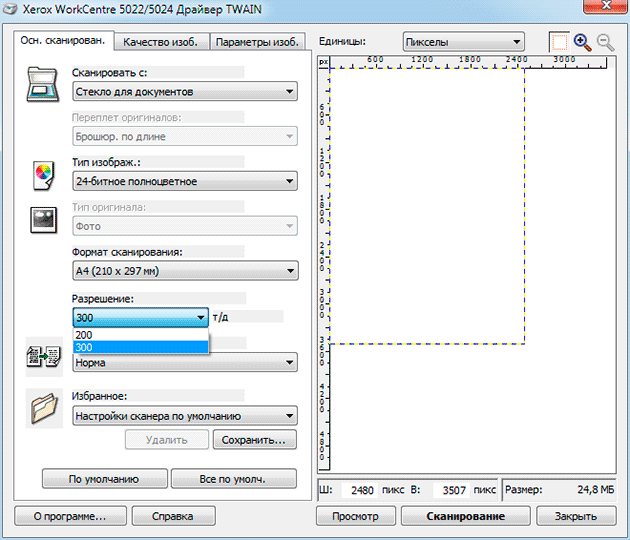Viewport: 630px width, 540px height.
Task: Select the scan area selection tool
Action: tap(559, 42)
